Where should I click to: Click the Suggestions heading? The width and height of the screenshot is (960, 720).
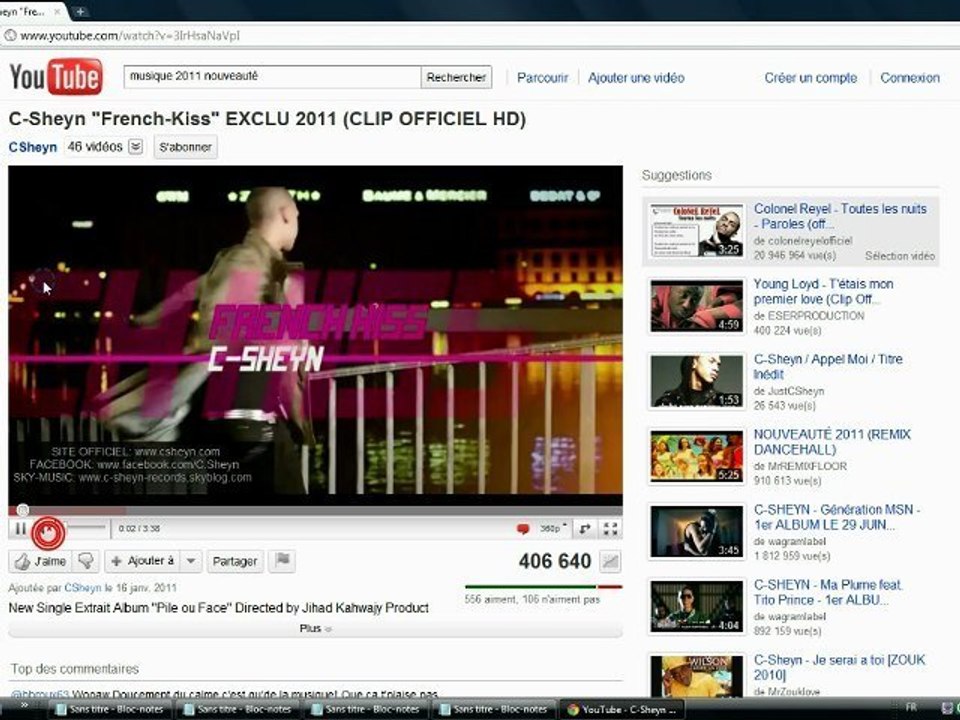[x=677, y=175]
